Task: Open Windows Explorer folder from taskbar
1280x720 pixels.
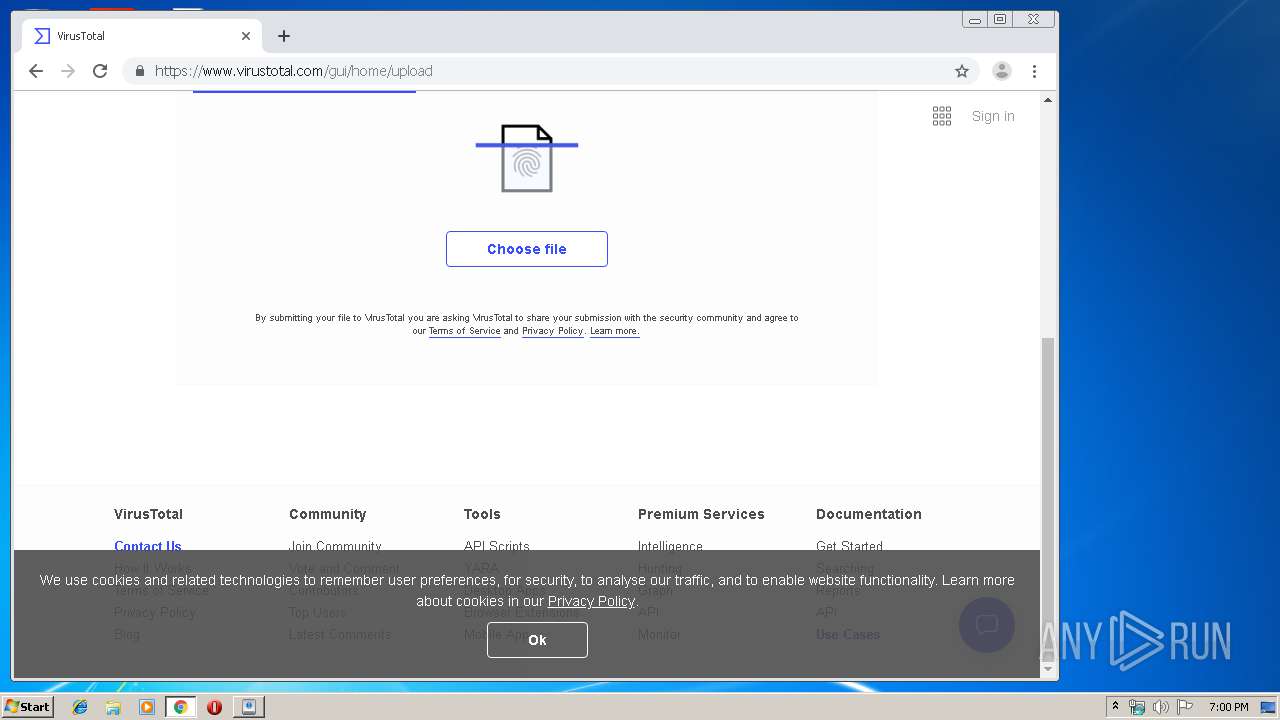Action: (x=113, y=707)
